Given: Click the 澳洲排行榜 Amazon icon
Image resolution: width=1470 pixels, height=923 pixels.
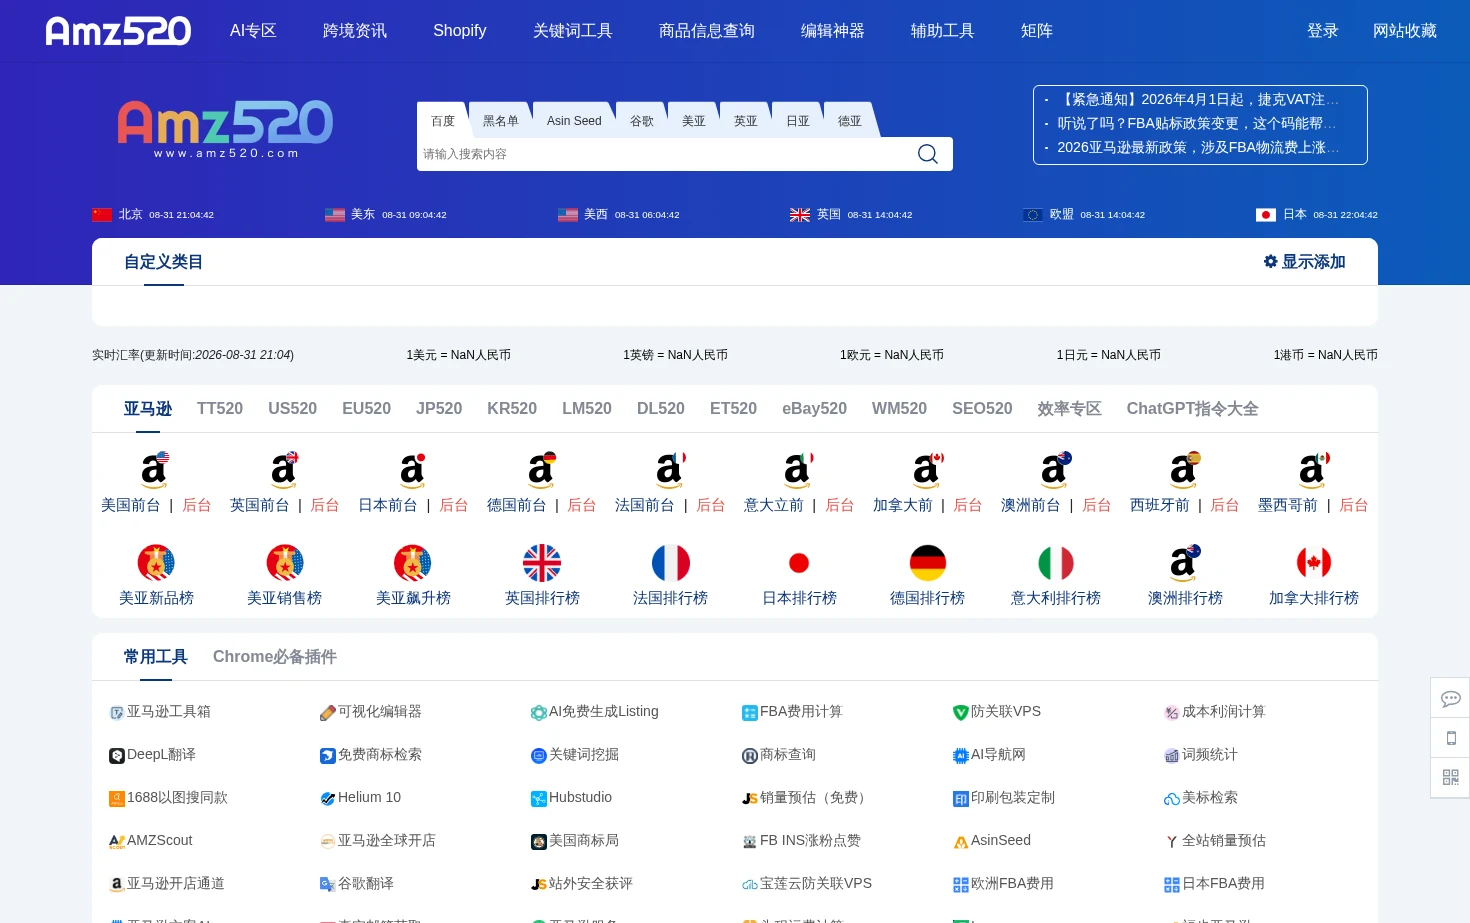Looking at the screenshot, I should [1185, 563].
